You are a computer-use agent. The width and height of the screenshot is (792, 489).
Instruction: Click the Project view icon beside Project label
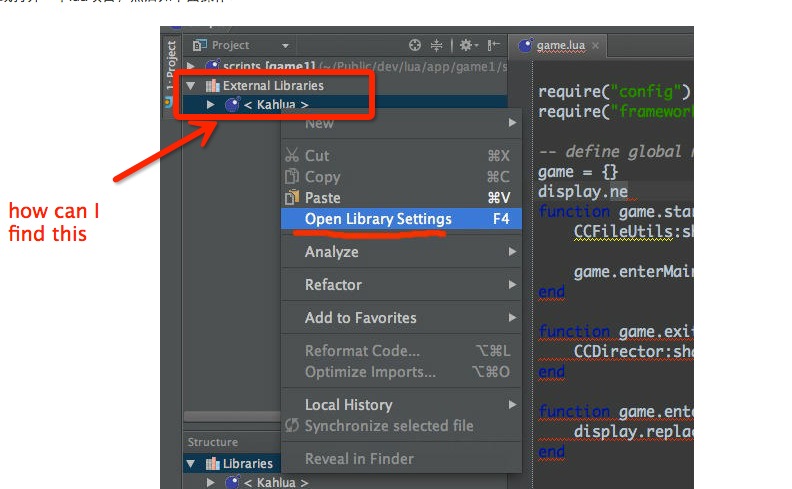pyautogui.click(x=200, y=45)
